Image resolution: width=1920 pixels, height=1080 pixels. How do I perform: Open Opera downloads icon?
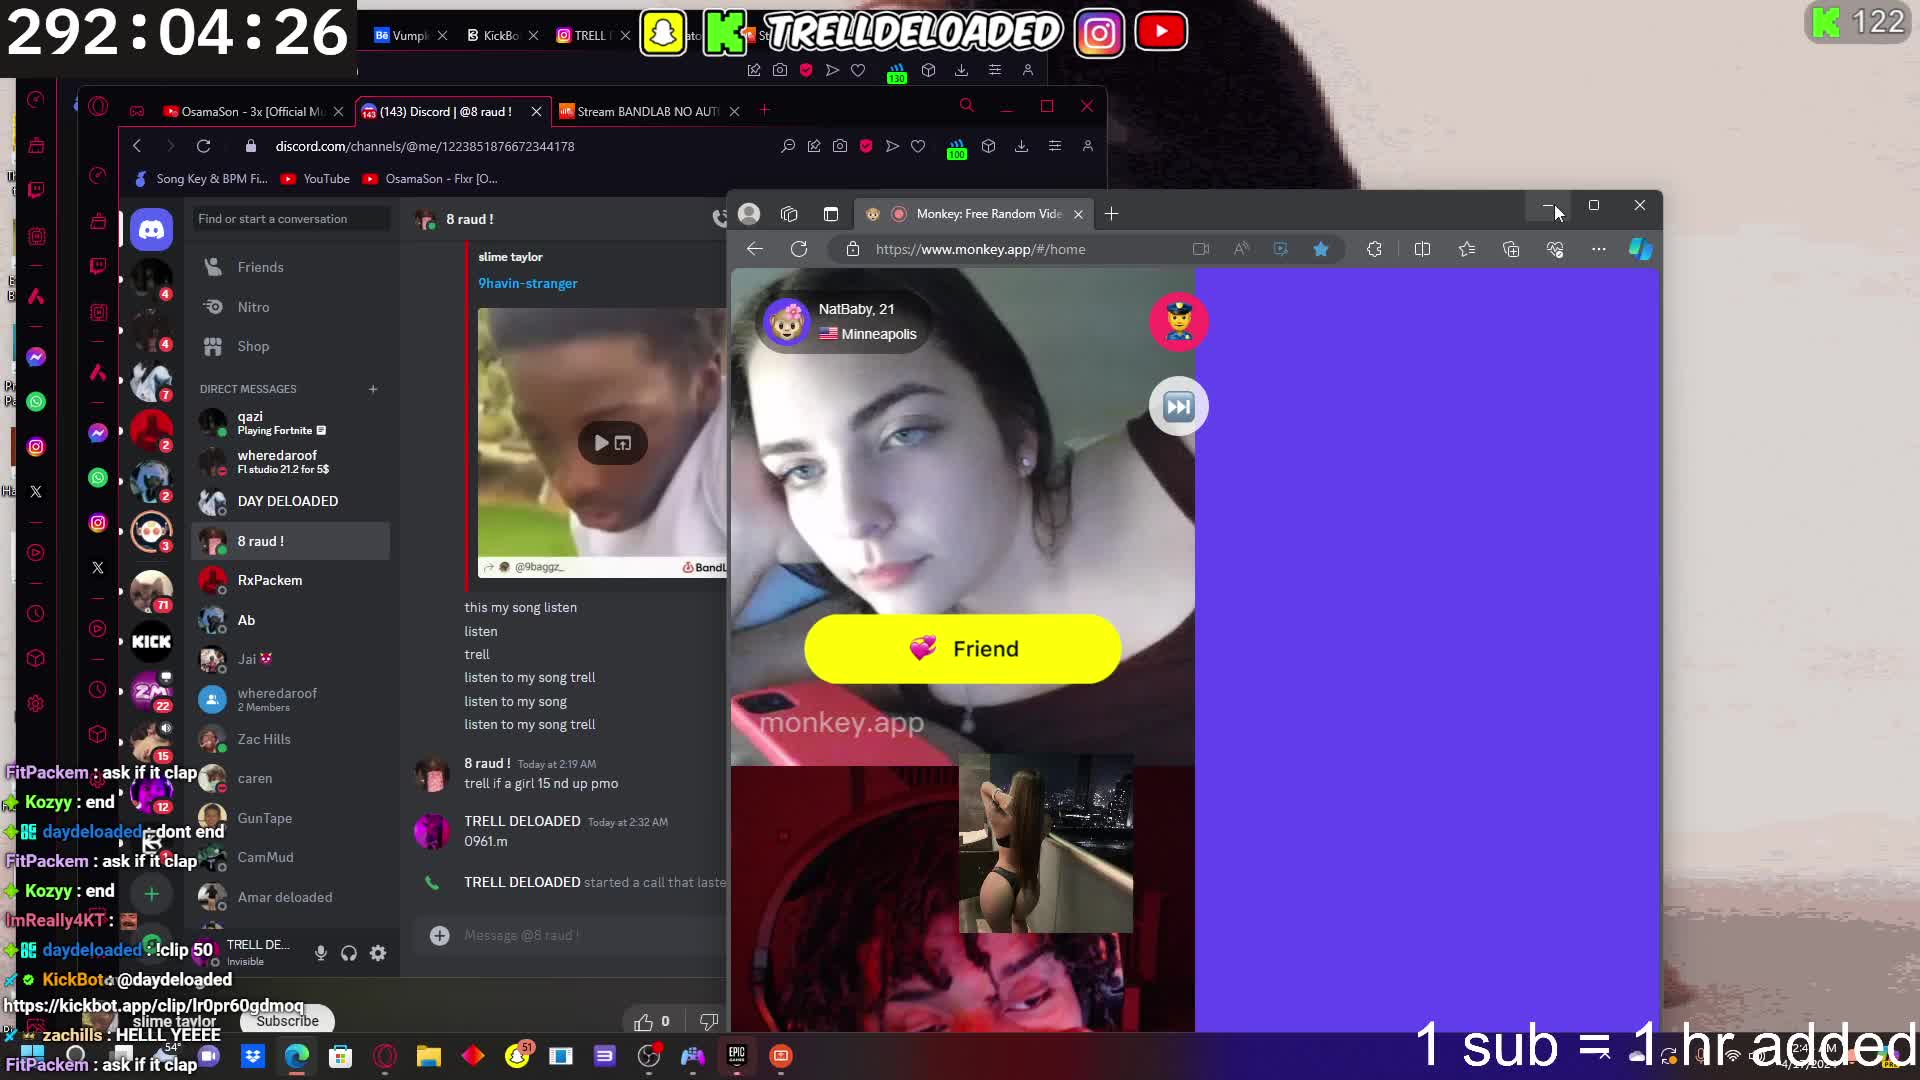click(x=1021, y=146)
